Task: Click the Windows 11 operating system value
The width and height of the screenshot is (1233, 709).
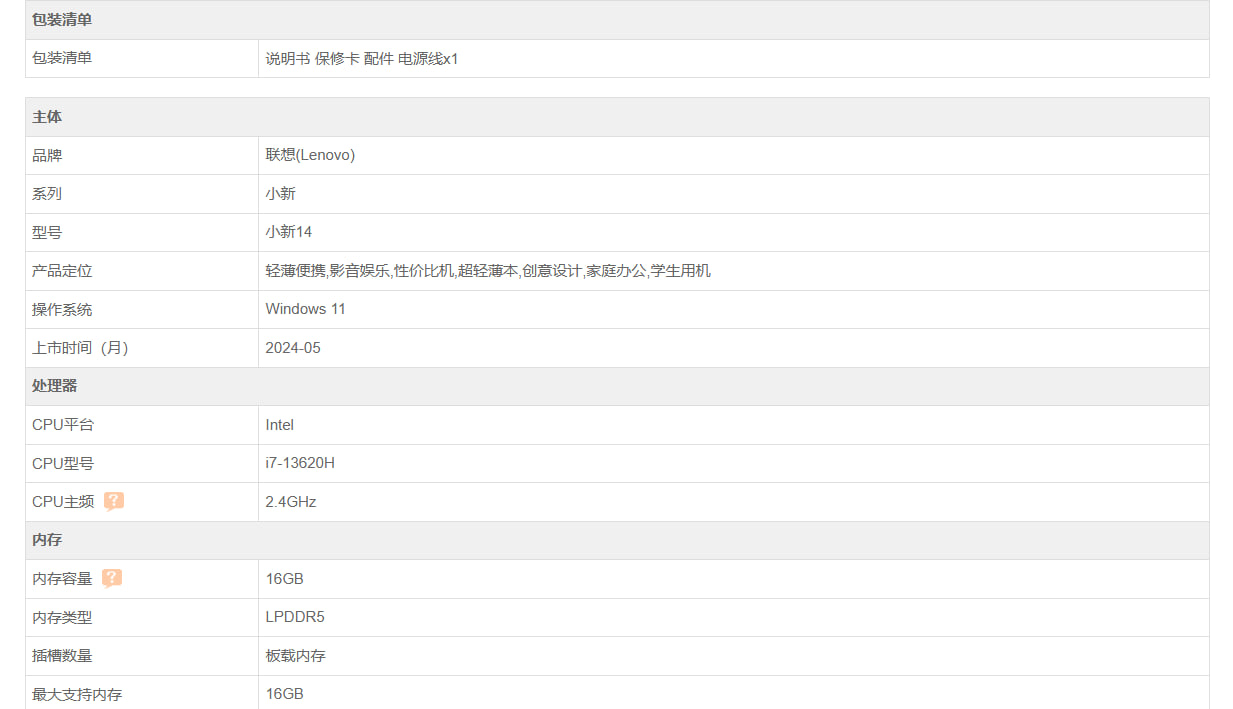Action: pos(305,309)
